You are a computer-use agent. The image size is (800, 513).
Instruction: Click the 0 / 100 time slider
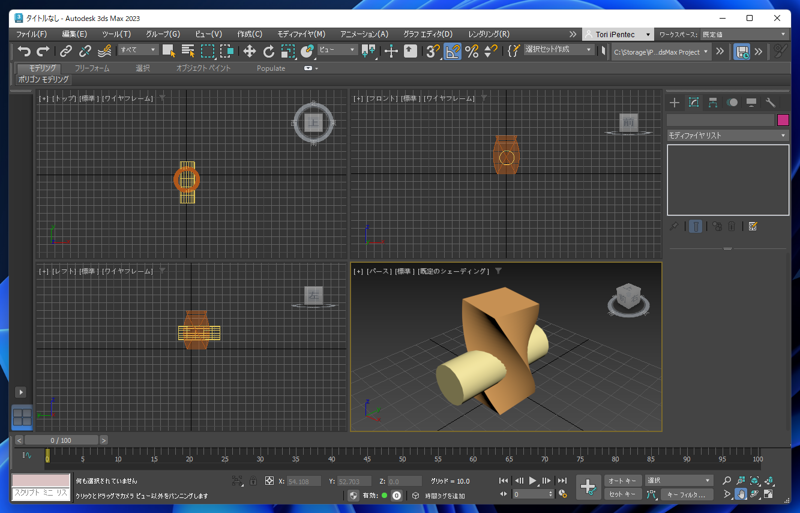point(61,440)
